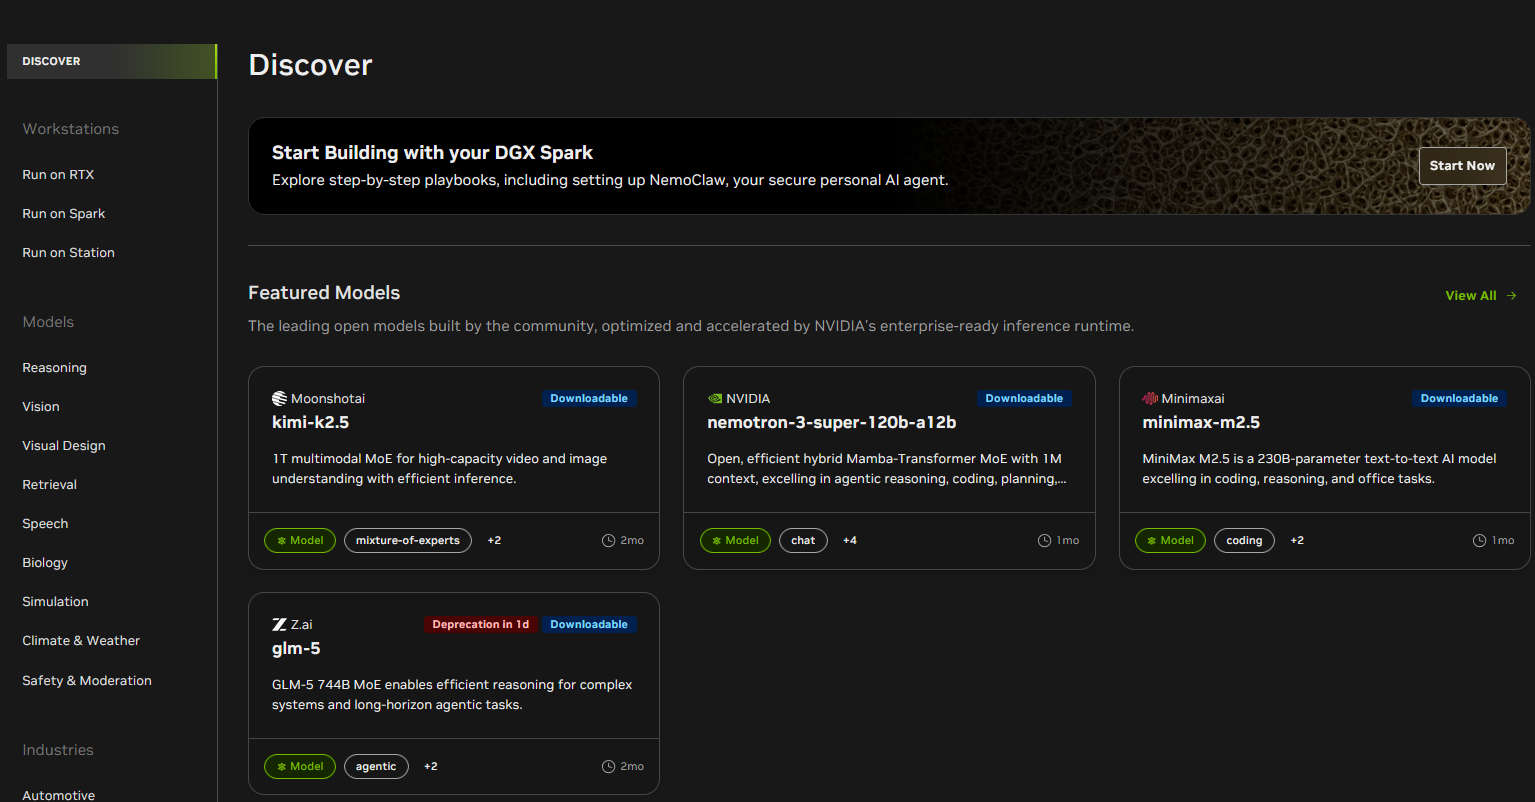Screen dimensions: 1535x802
Task: Click the Minimaxai waveform logo icon
Action: [1150, 399]
